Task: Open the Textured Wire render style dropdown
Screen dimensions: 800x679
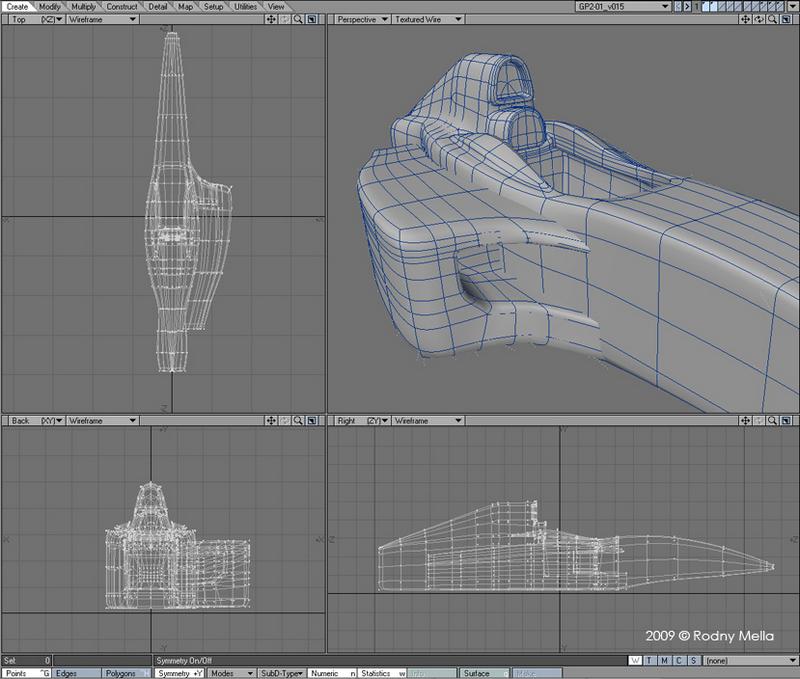Action: (x=428, y=19)
